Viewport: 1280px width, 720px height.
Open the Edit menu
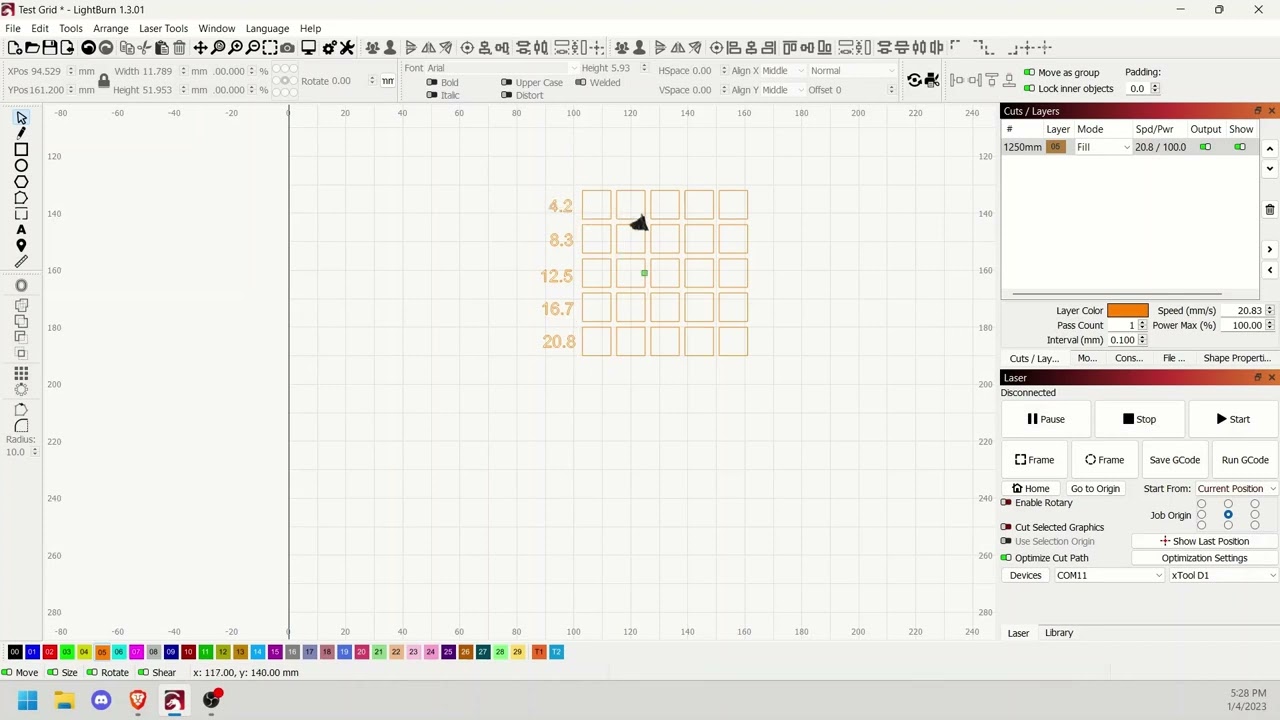[40, 28]
